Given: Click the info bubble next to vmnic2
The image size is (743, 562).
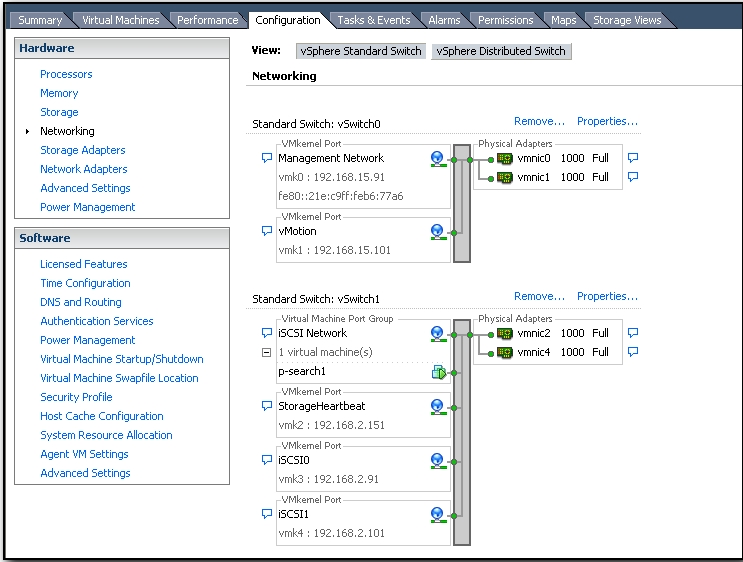Looking at the screenshot, I should point(633,333).
